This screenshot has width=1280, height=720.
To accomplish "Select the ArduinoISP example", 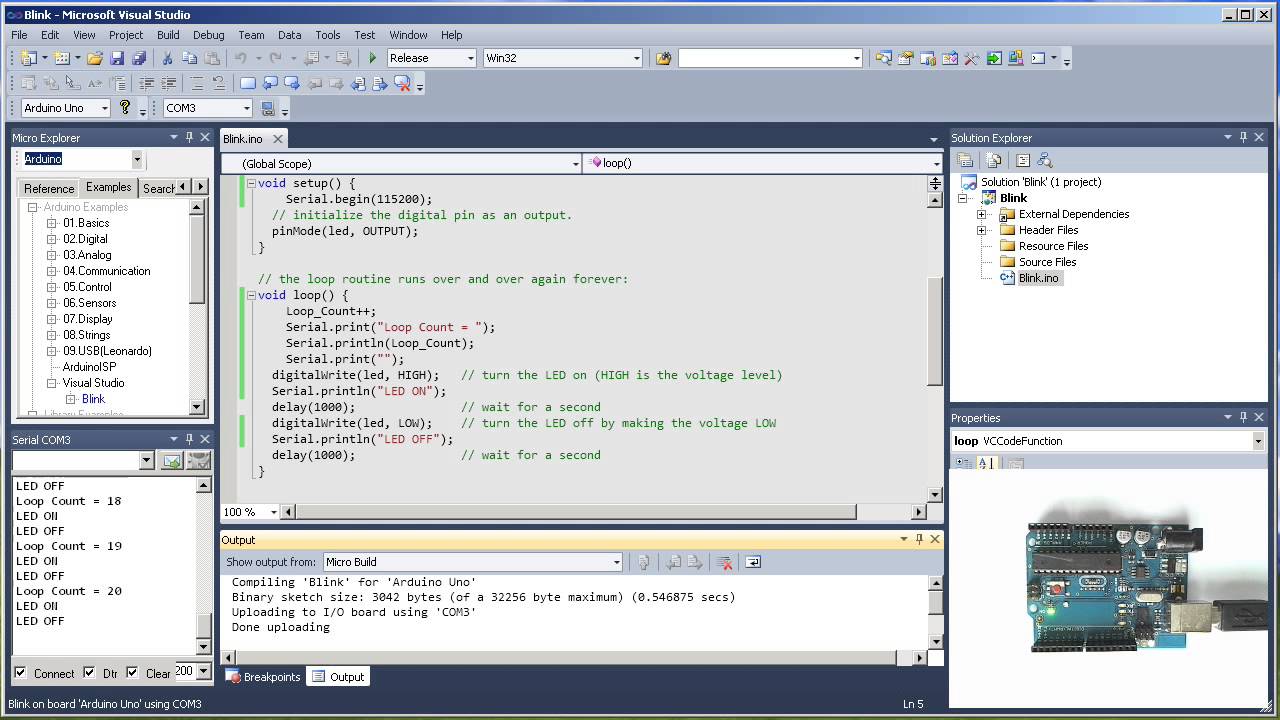I will pos(89,367).
